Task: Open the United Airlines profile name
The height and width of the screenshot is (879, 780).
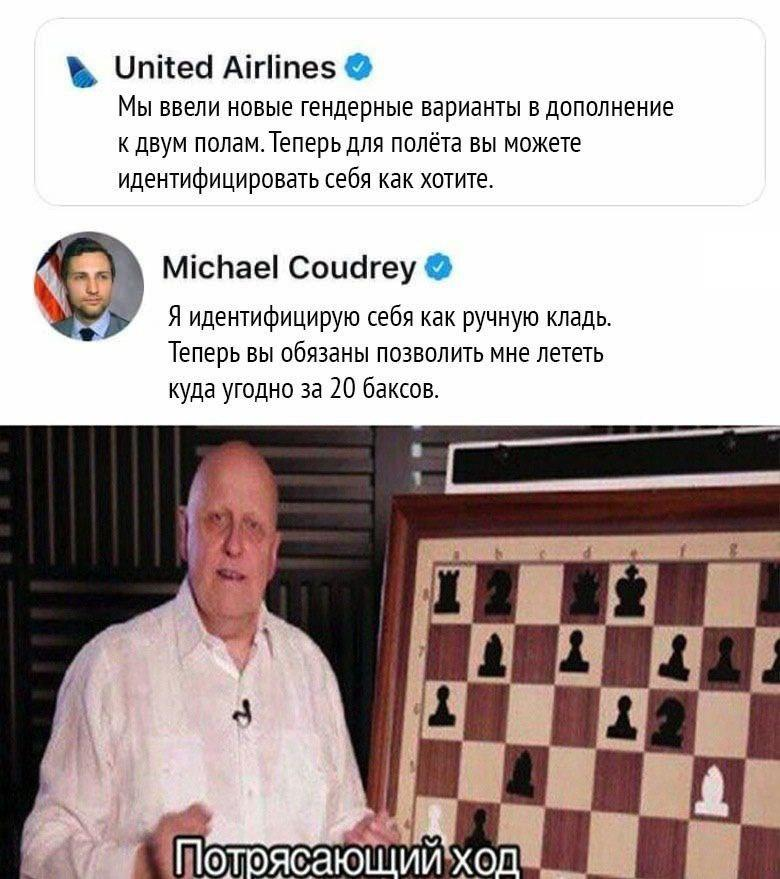Action: [225, 67]
